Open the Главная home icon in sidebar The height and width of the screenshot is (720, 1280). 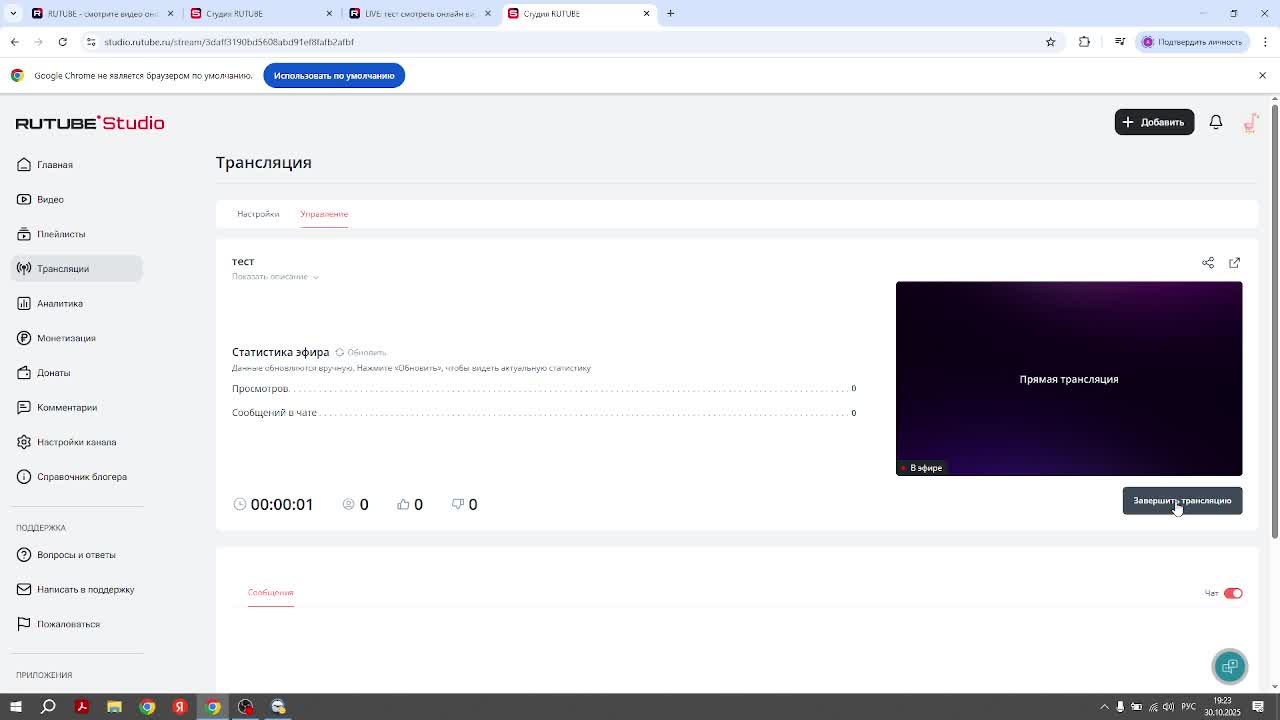click(x=24, y=165)
